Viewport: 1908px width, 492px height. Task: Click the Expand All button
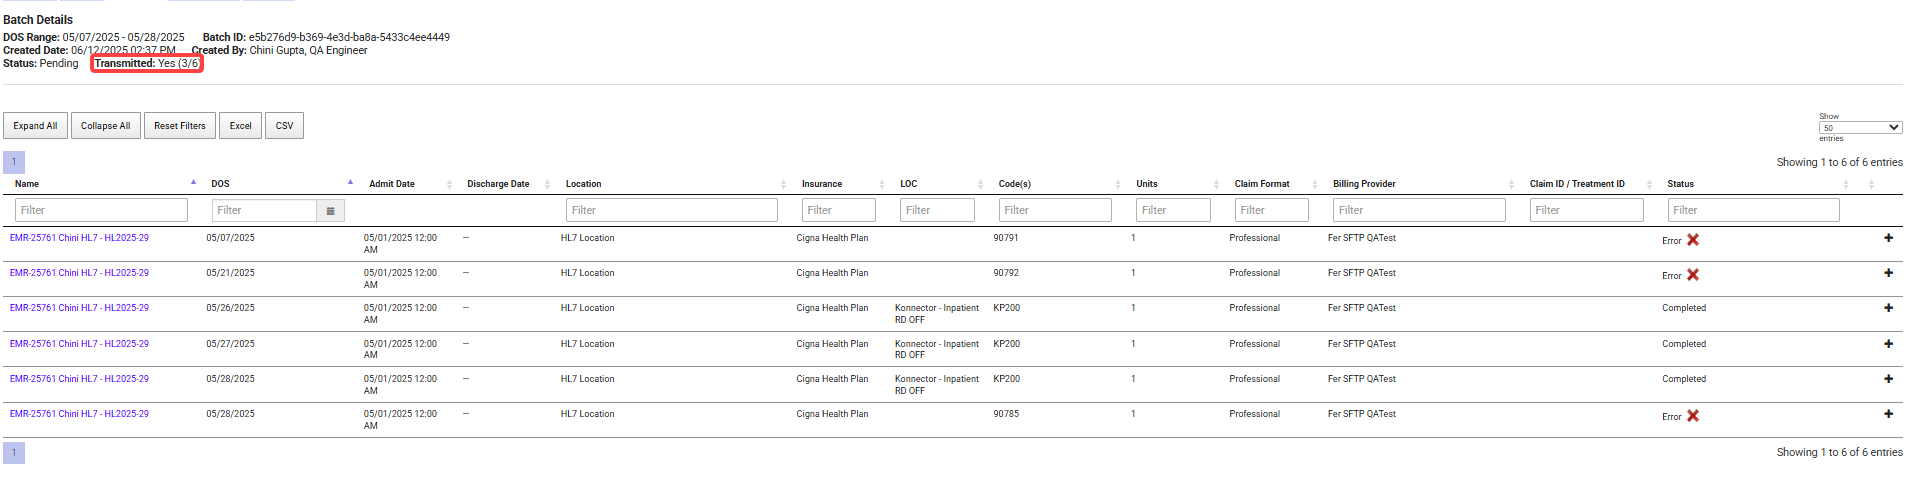tap(35, 126)
